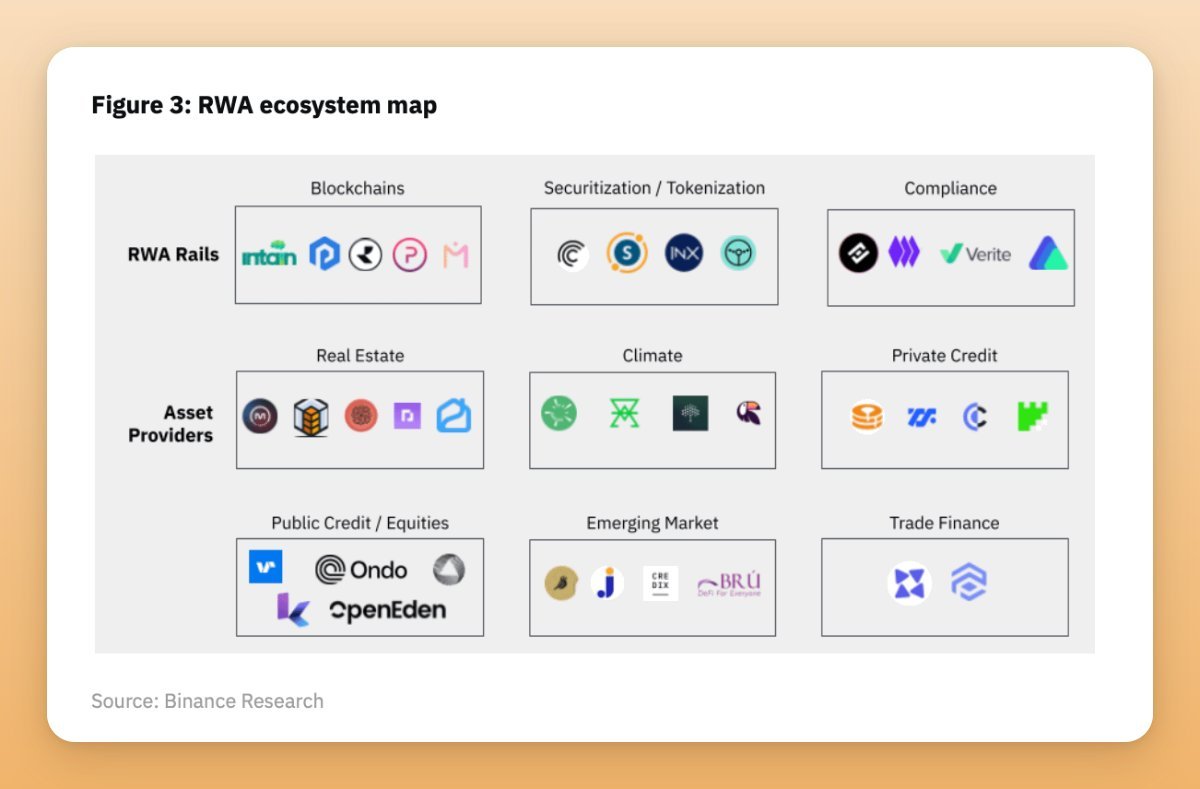
Task: Click the 'Private Credit' heading
Action: click(944, 355)
